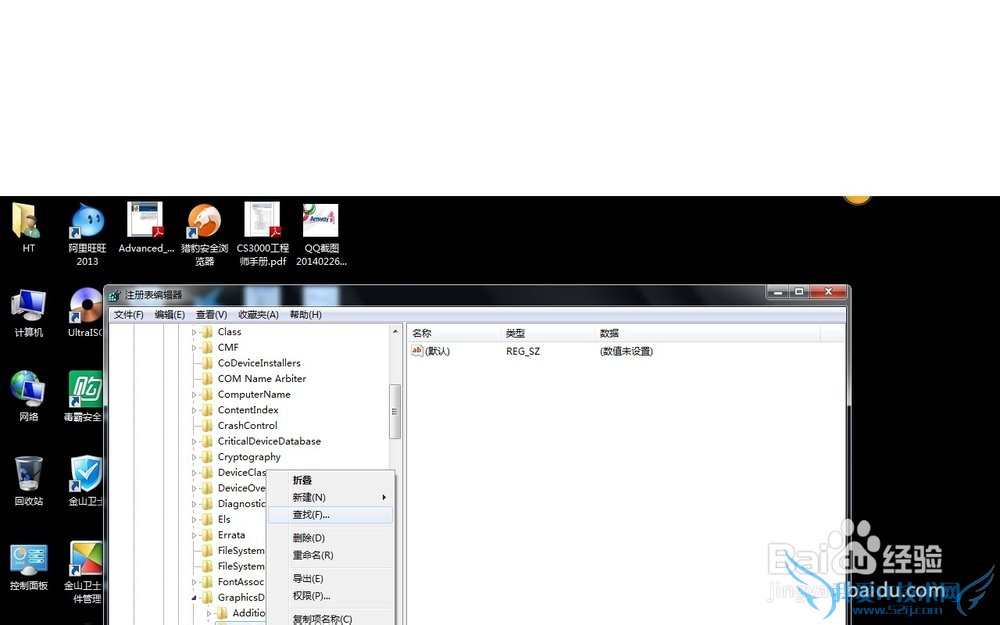The image size is (1000, 625).
Task: Launch 阿里旺旺 2013 desktop shortcut
Action: [x=87, y=233]
